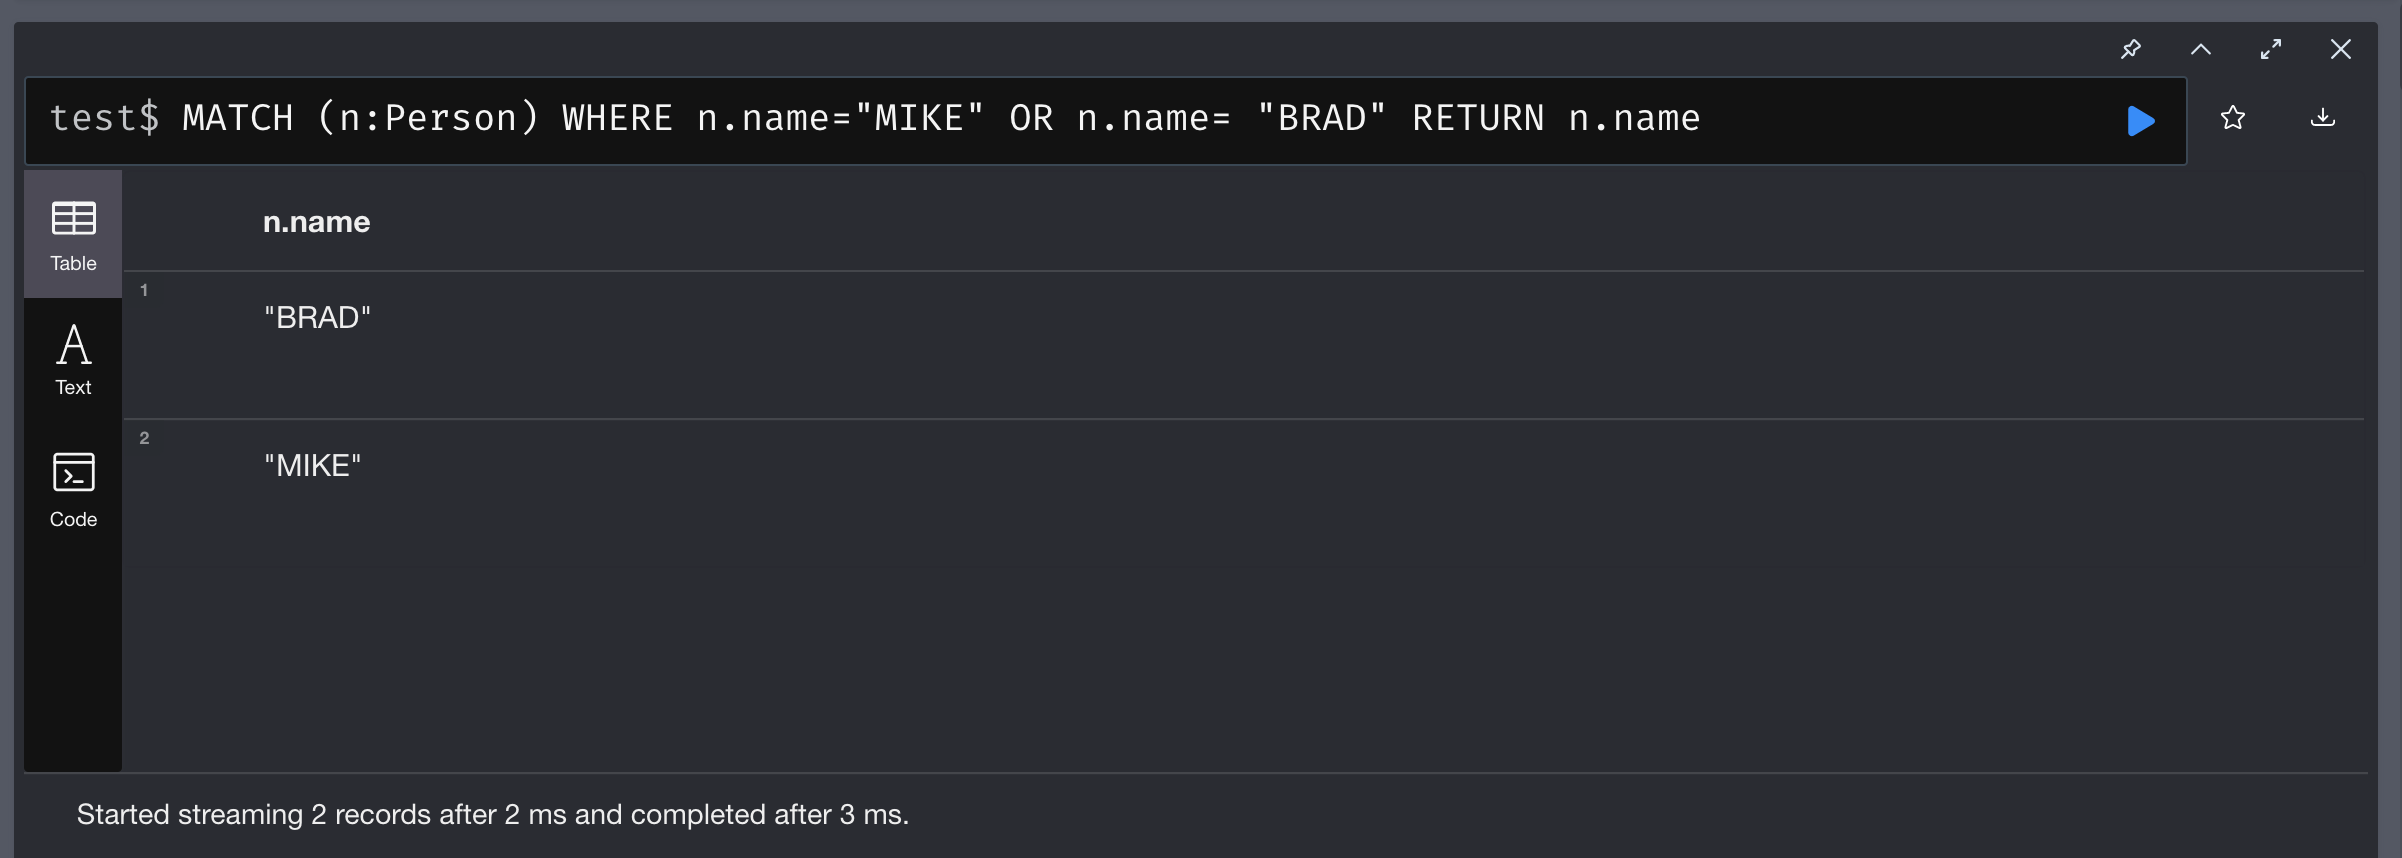
Task: Click the test$ database prompt
Action: coord(104,118)
